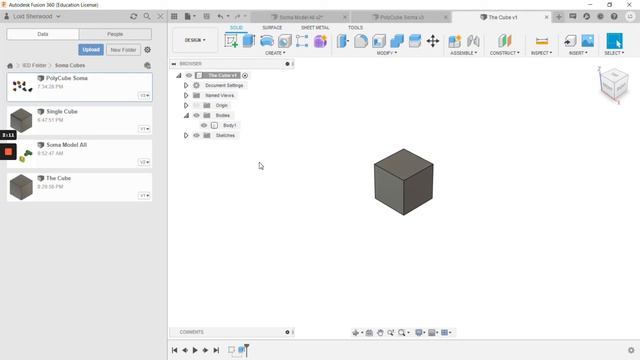Jump to timeline start
The height and width of the screenshot is (360, 640).
pyautogui.click(x=174, y=350)
